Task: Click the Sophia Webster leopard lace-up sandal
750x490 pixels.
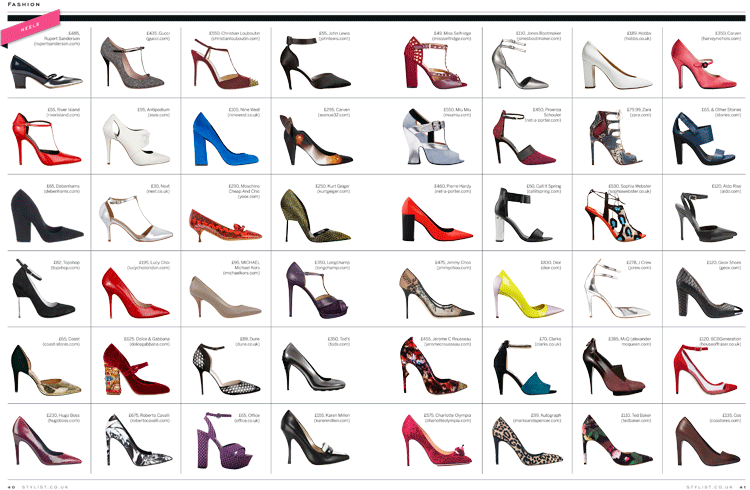Action: click(x=616, y=216)
